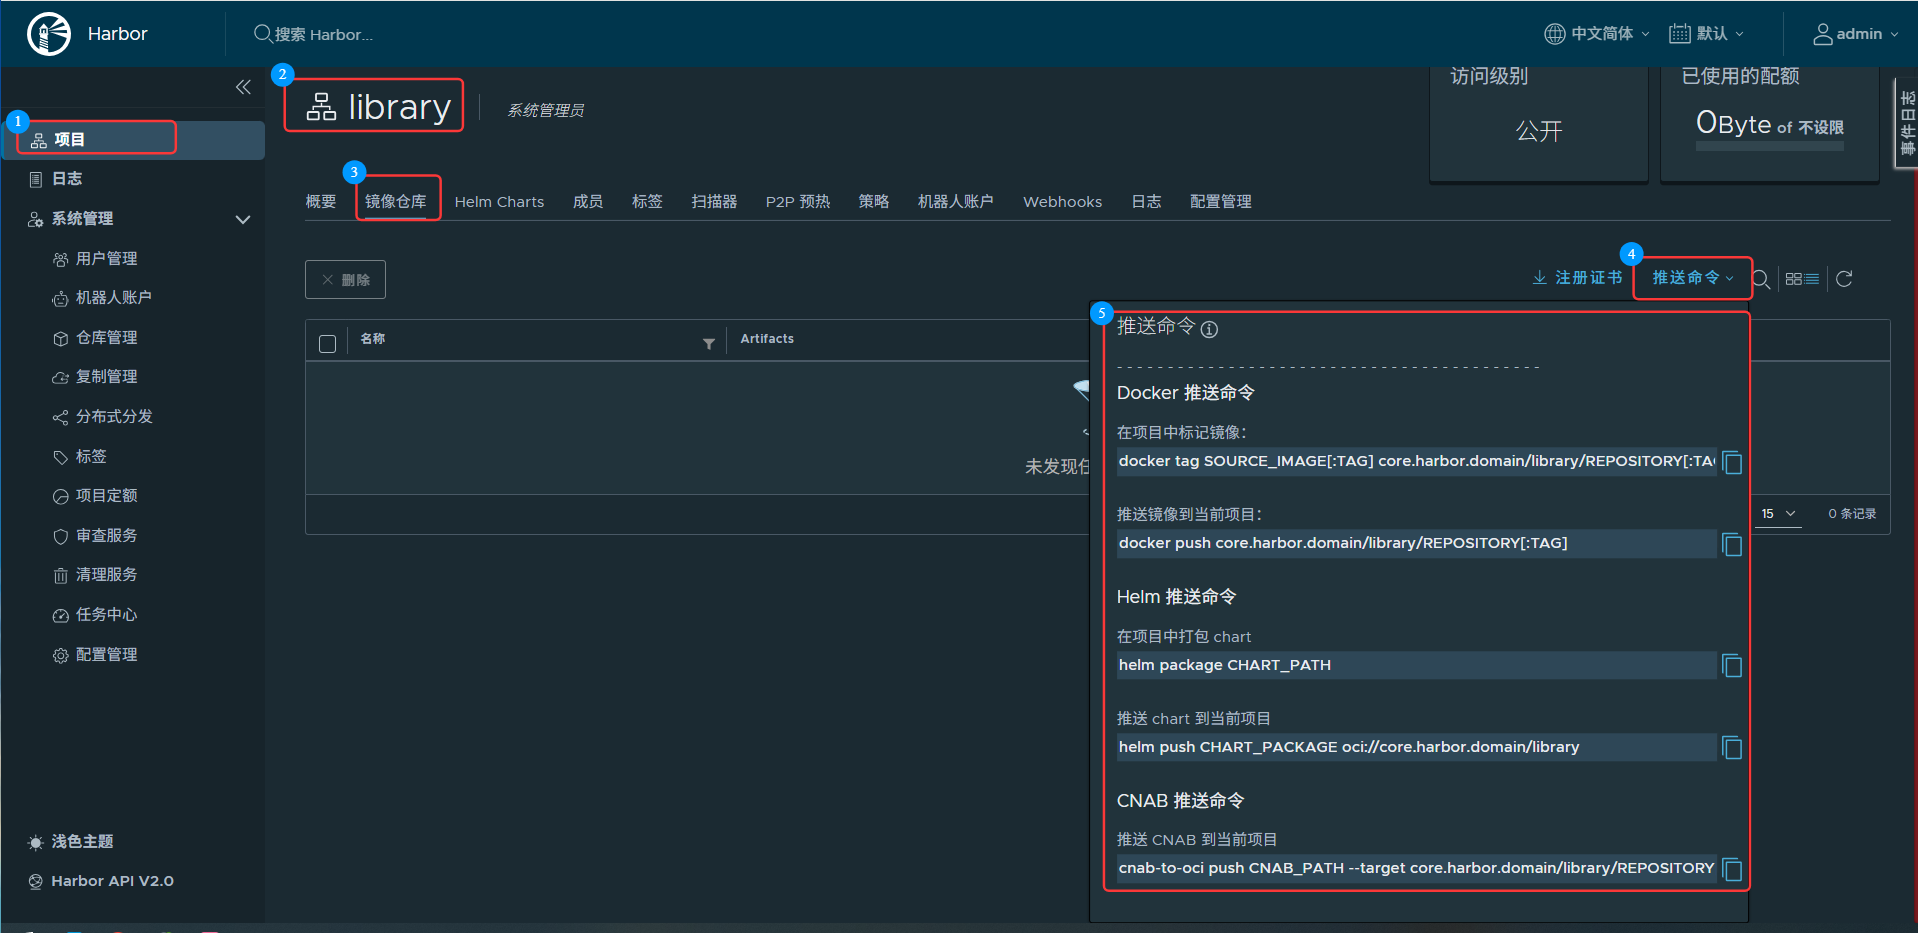The image size is (1918, 933).
Task: Copy the helm package command
Action: (x=1732, y=666)
